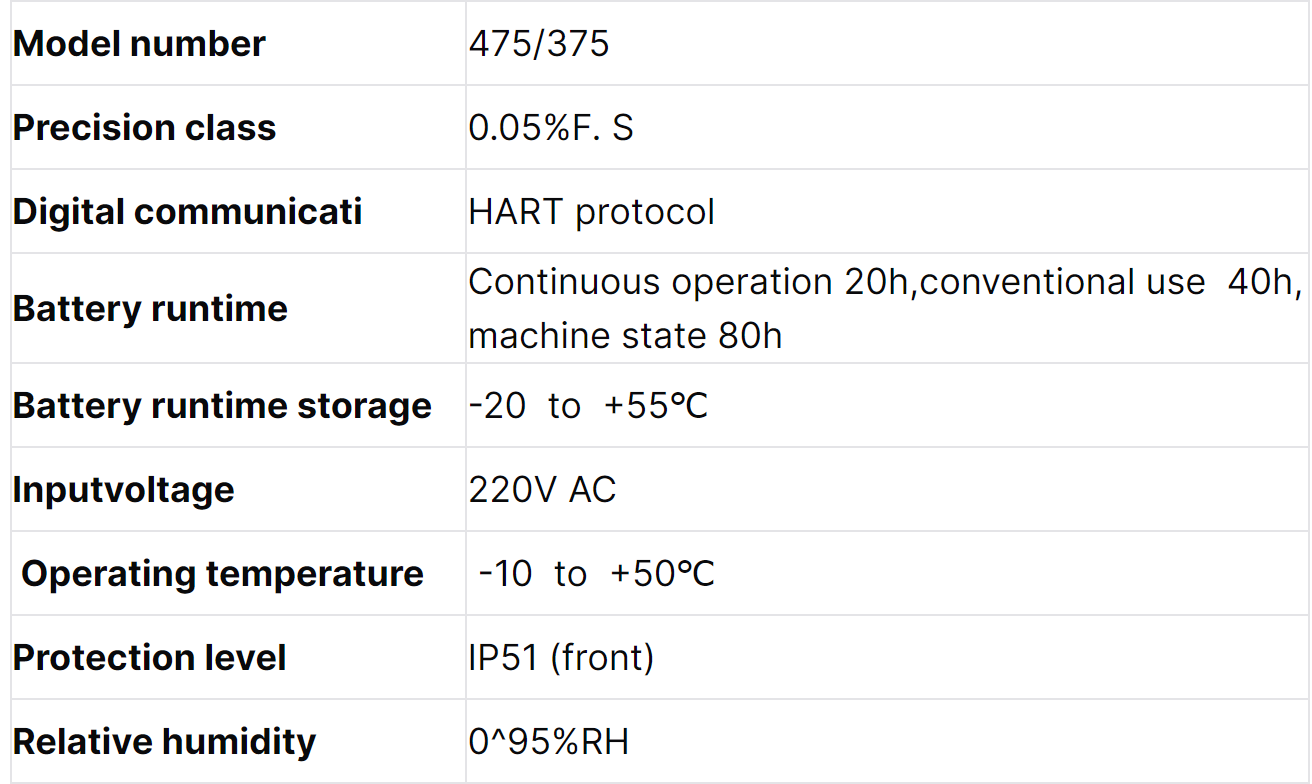Viewport: 1312px width, 784px height.
Task: Select the "HART protocol" value text
Action: click(591, 212)
